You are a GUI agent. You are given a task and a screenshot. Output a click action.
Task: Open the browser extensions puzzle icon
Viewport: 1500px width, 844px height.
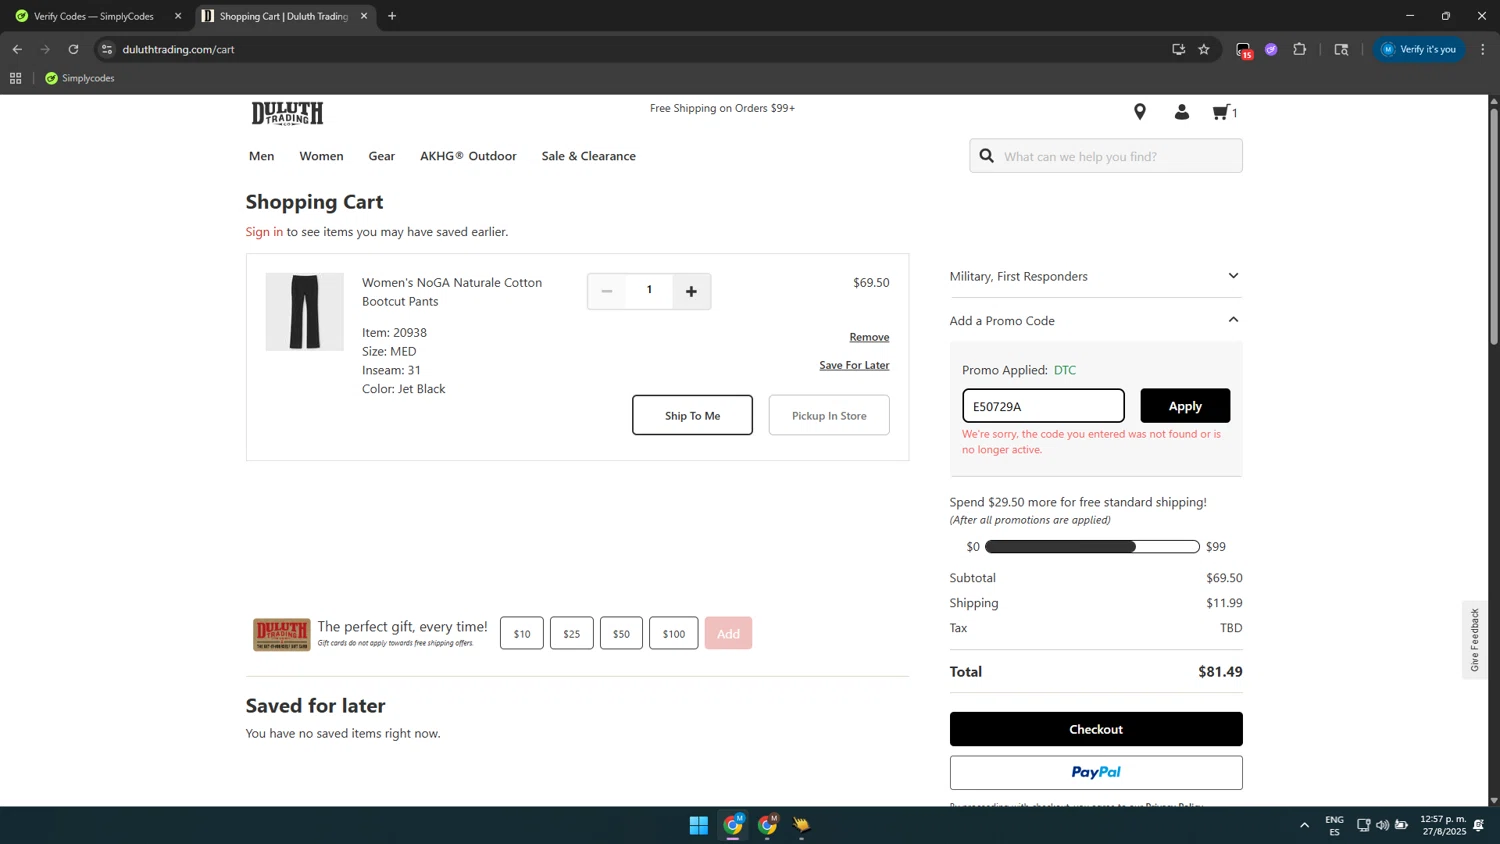pos(1299,49)
